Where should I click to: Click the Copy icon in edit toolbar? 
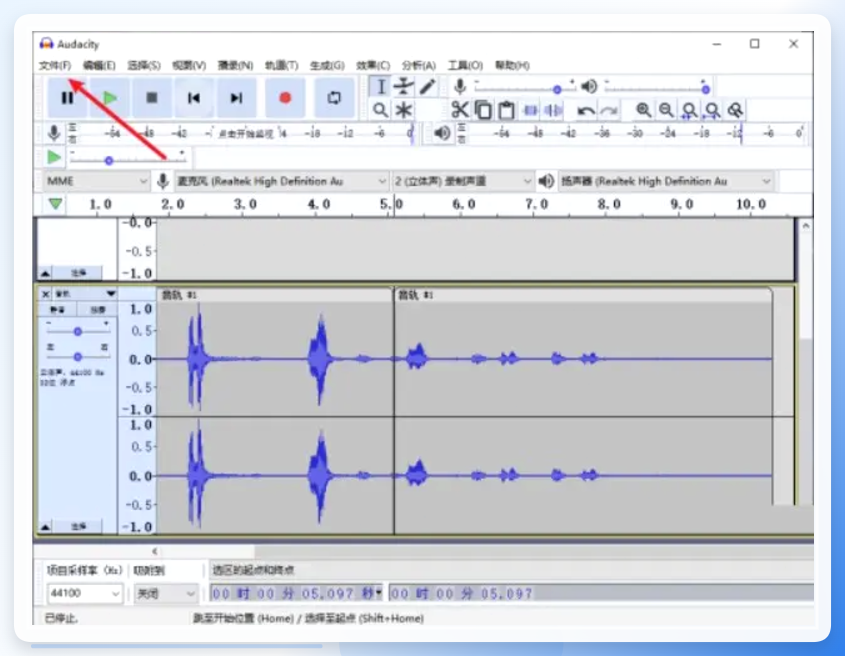(483, 110)
